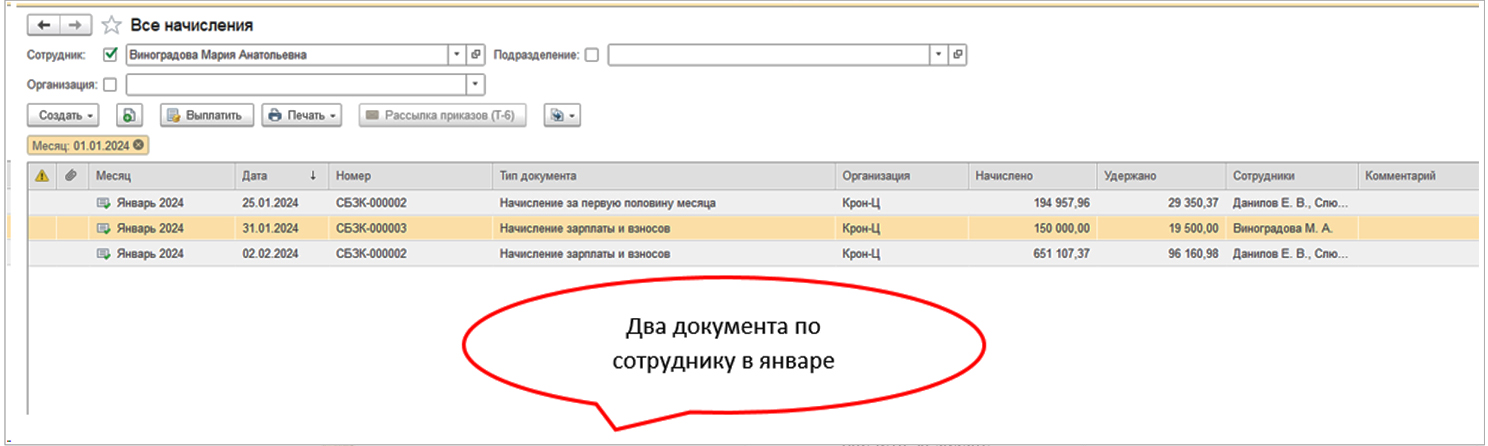Remove the Месяц 01.01.2024 filter chip
Screen dimensions: 1488x446
(x=138, y=145)
